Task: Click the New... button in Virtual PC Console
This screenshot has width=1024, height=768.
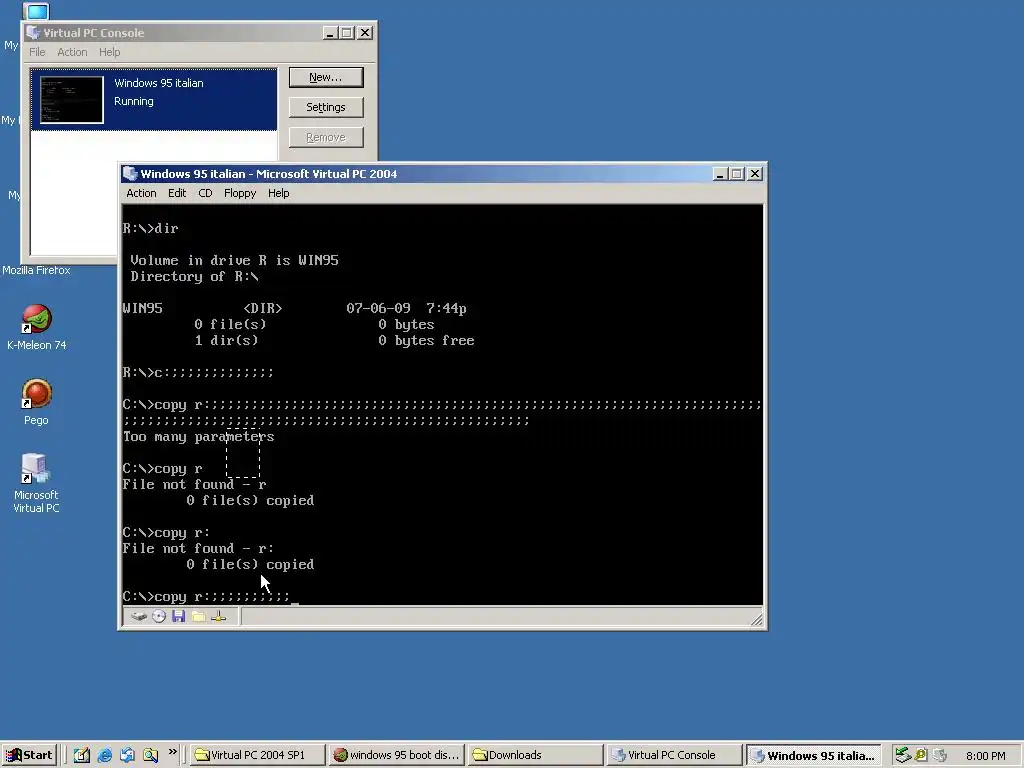Action: point(326,77)
